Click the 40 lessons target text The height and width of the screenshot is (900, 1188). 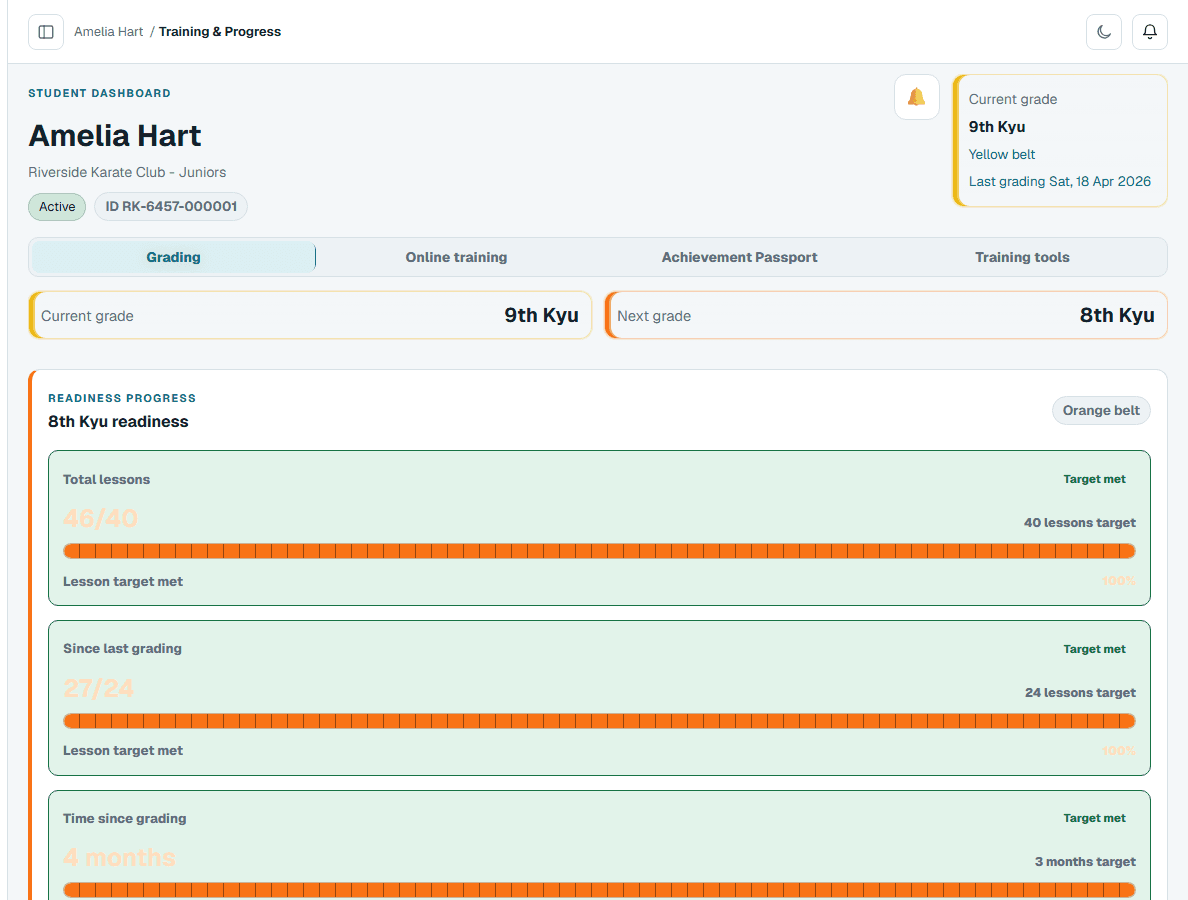click(1080, 523)
